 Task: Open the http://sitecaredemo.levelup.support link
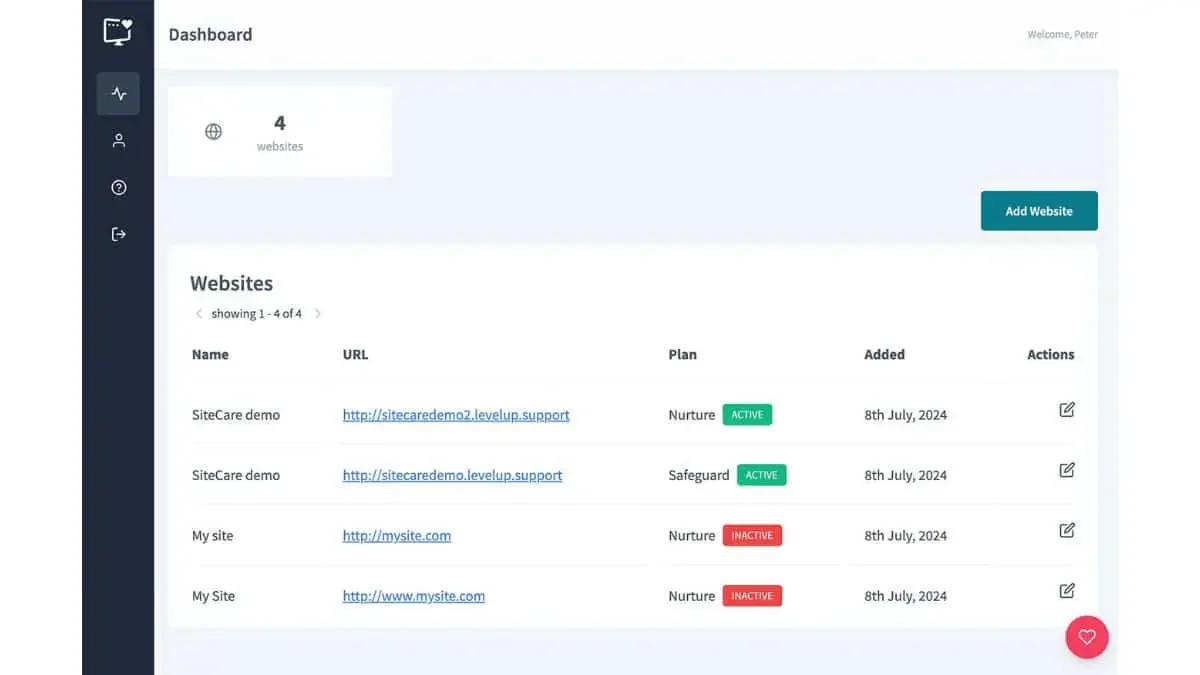(x=452, y=475)
